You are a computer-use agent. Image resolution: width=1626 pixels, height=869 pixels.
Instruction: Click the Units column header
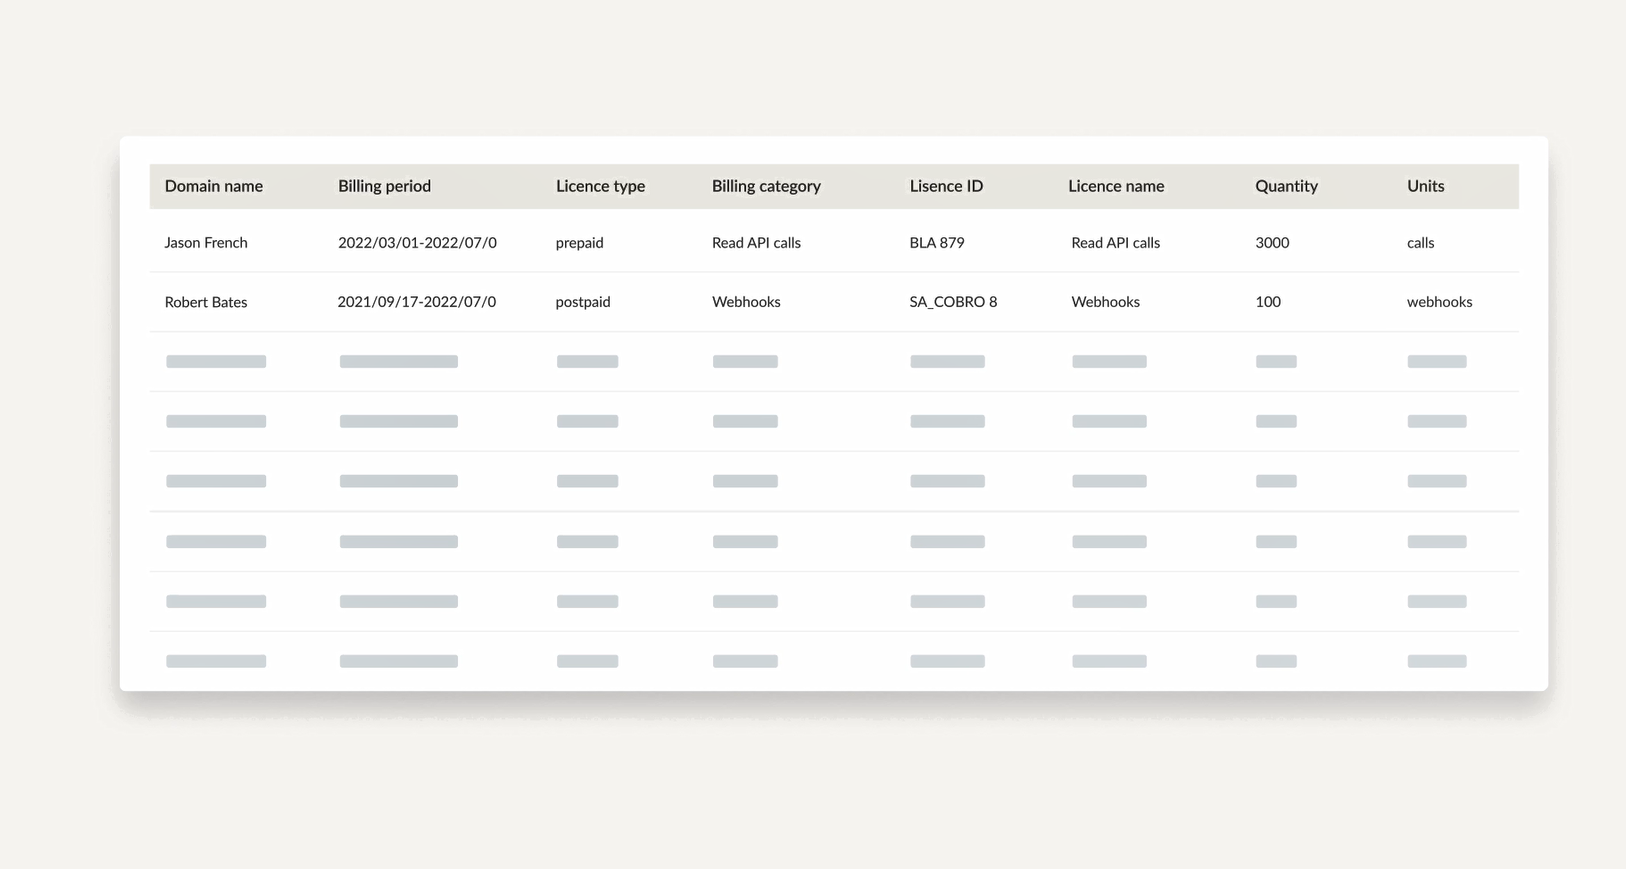point(1425,186)
